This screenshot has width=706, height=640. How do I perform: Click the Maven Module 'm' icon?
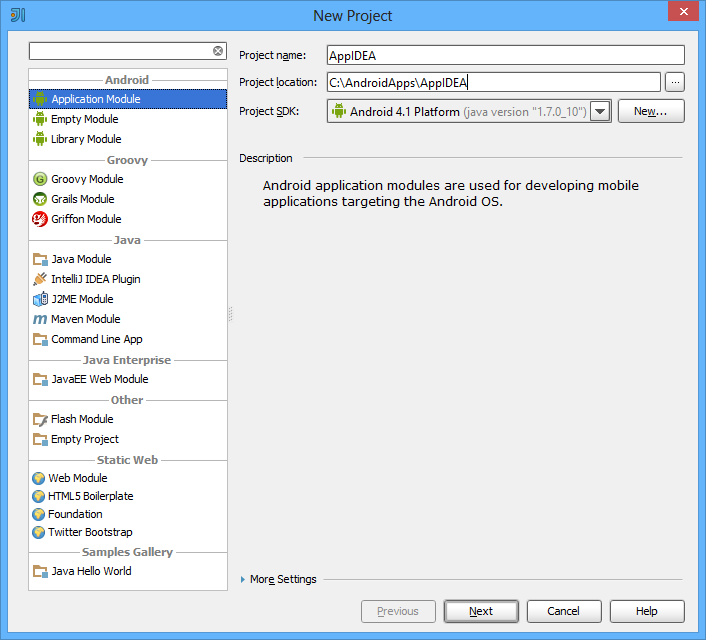coord(40,319)
